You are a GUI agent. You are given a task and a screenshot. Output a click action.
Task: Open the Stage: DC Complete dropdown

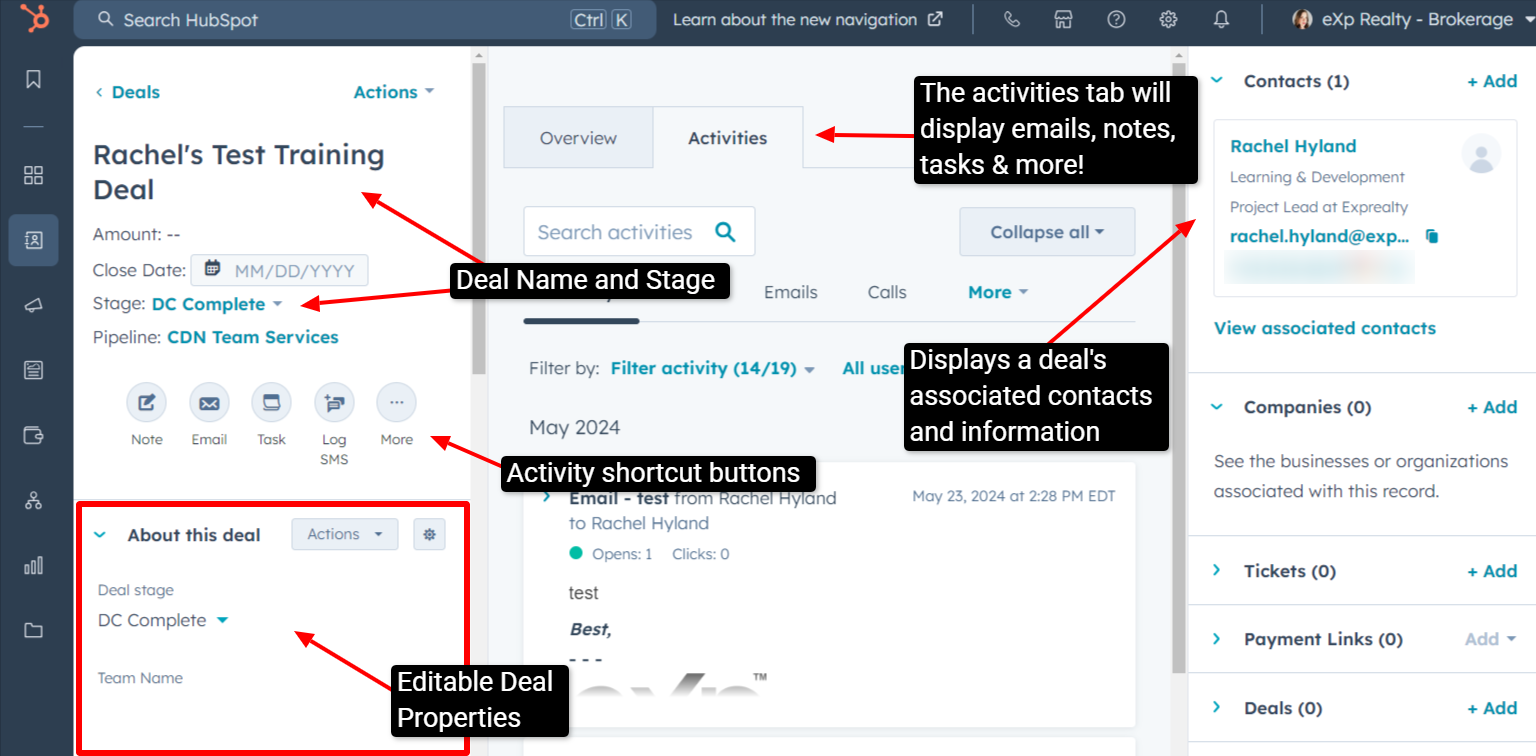[217, 304]
